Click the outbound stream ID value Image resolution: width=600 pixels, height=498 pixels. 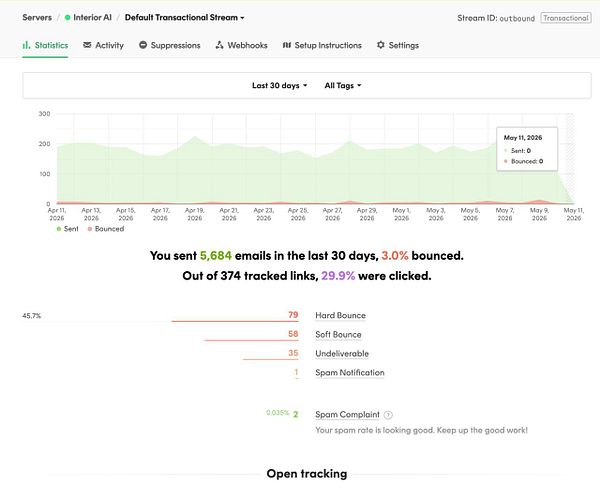517,18
